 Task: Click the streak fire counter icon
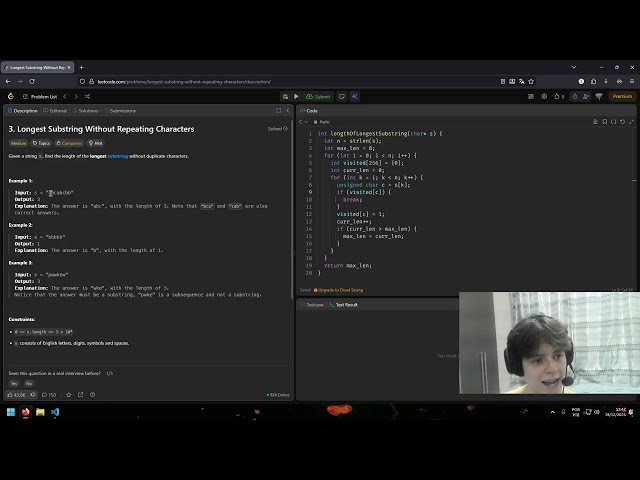point(559,97)
